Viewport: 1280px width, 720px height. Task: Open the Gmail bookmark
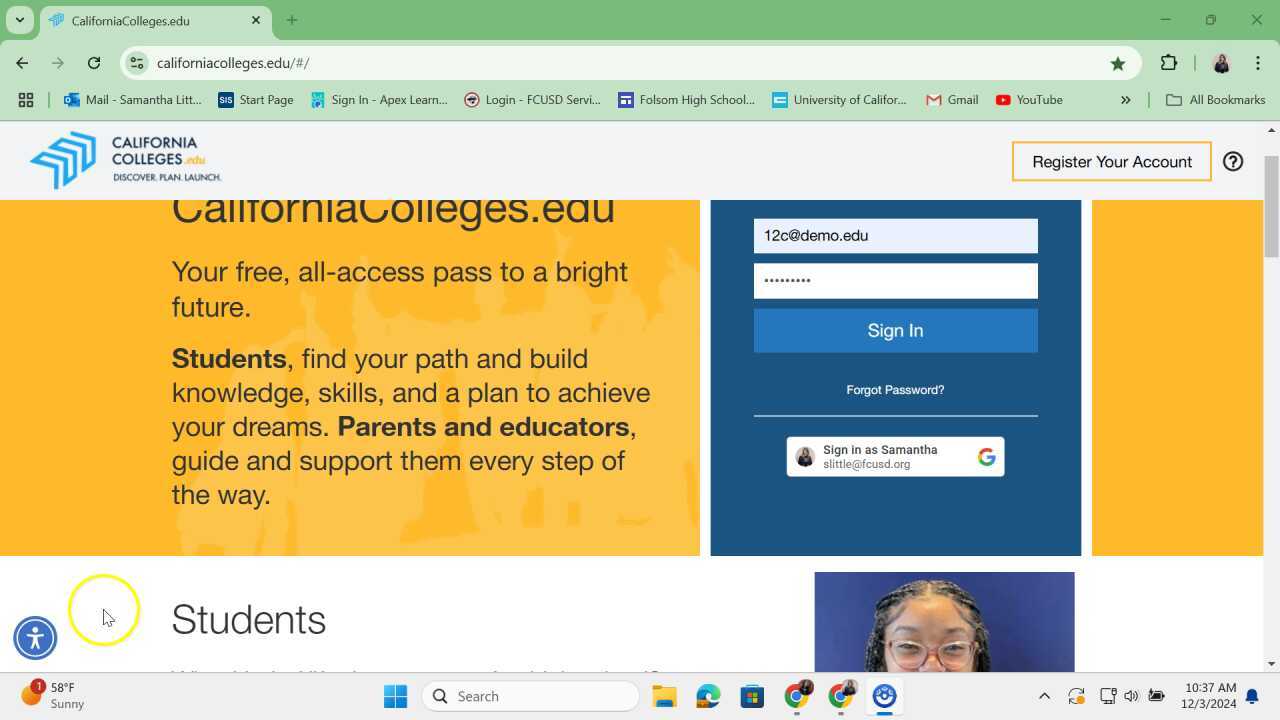pyautogui.click(x=952, y=100)
